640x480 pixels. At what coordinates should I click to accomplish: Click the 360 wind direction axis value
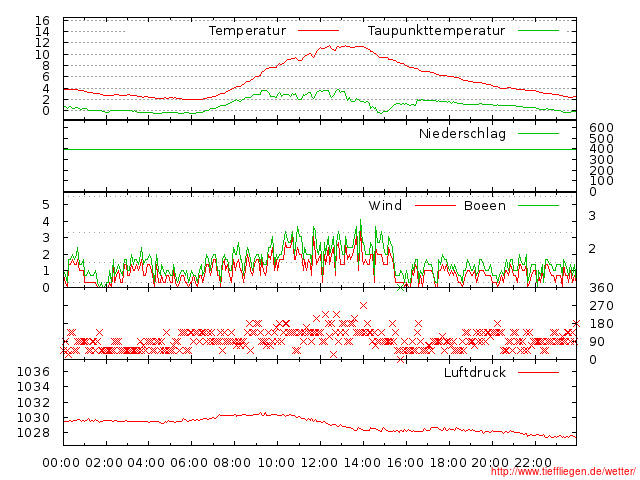601,288
